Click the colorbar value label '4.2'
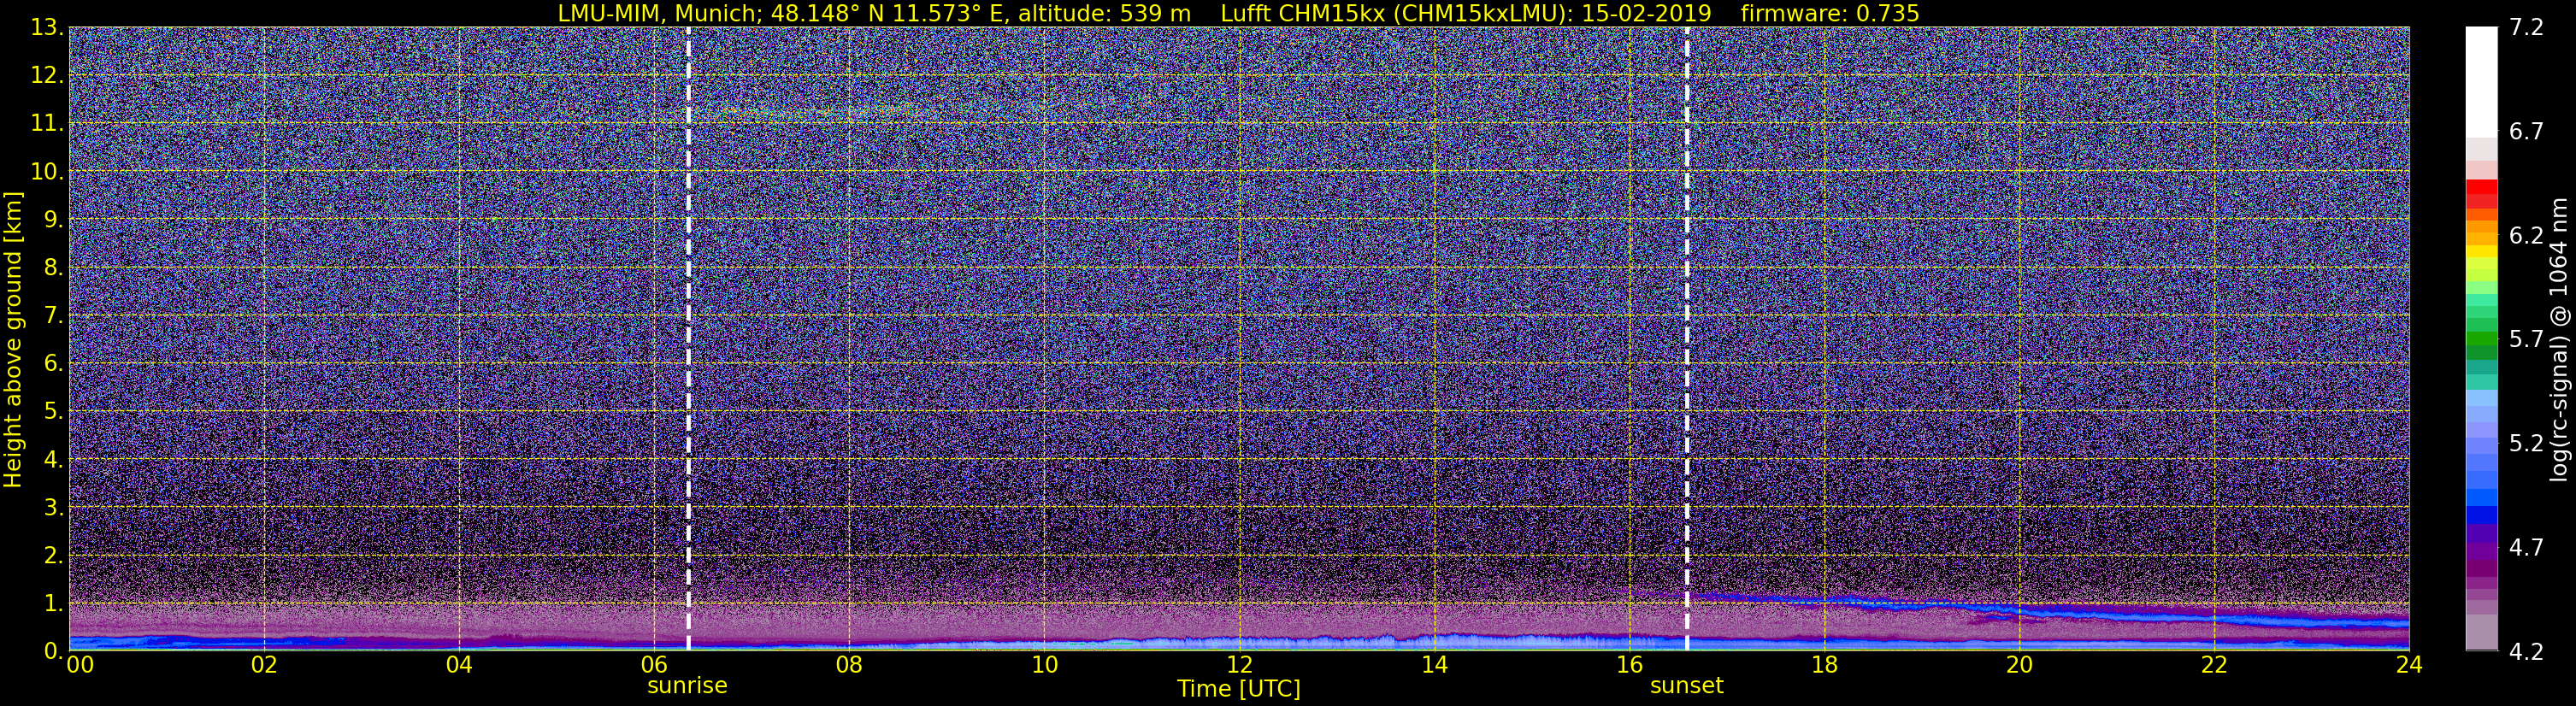Viewport: 2576px width, 706px height. coord(2526,652)
